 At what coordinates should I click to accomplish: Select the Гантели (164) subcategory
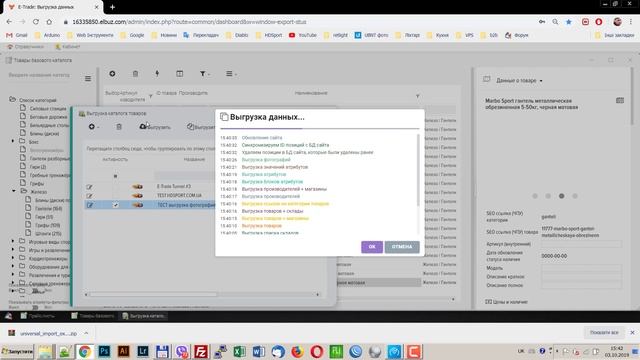[x=49, y=209]
